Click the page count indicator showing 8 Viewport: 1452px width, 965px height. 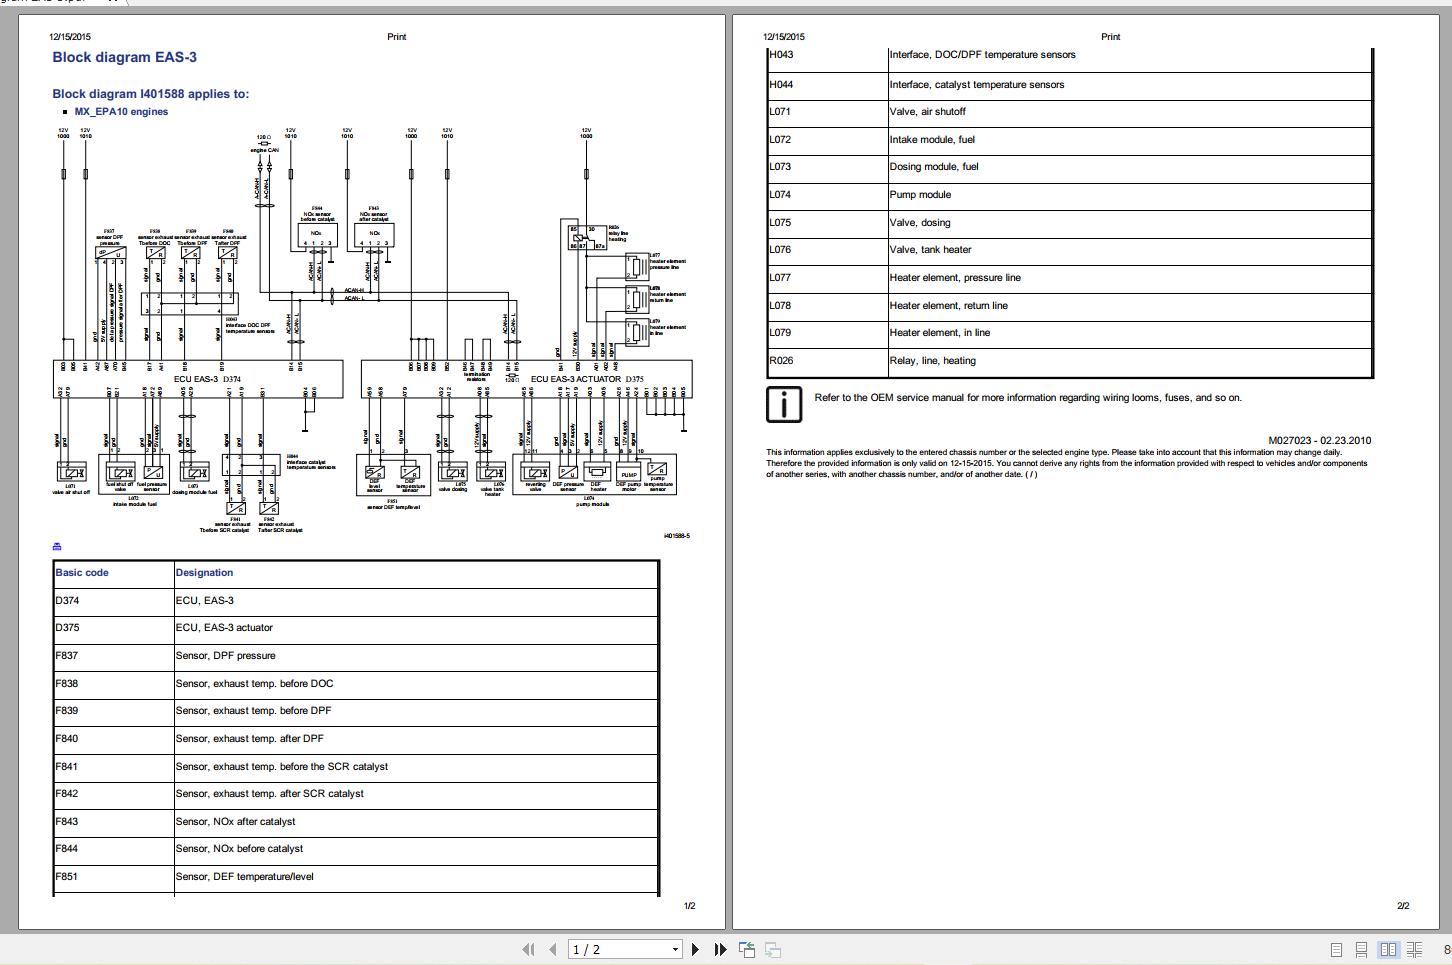click(1443, 949)
